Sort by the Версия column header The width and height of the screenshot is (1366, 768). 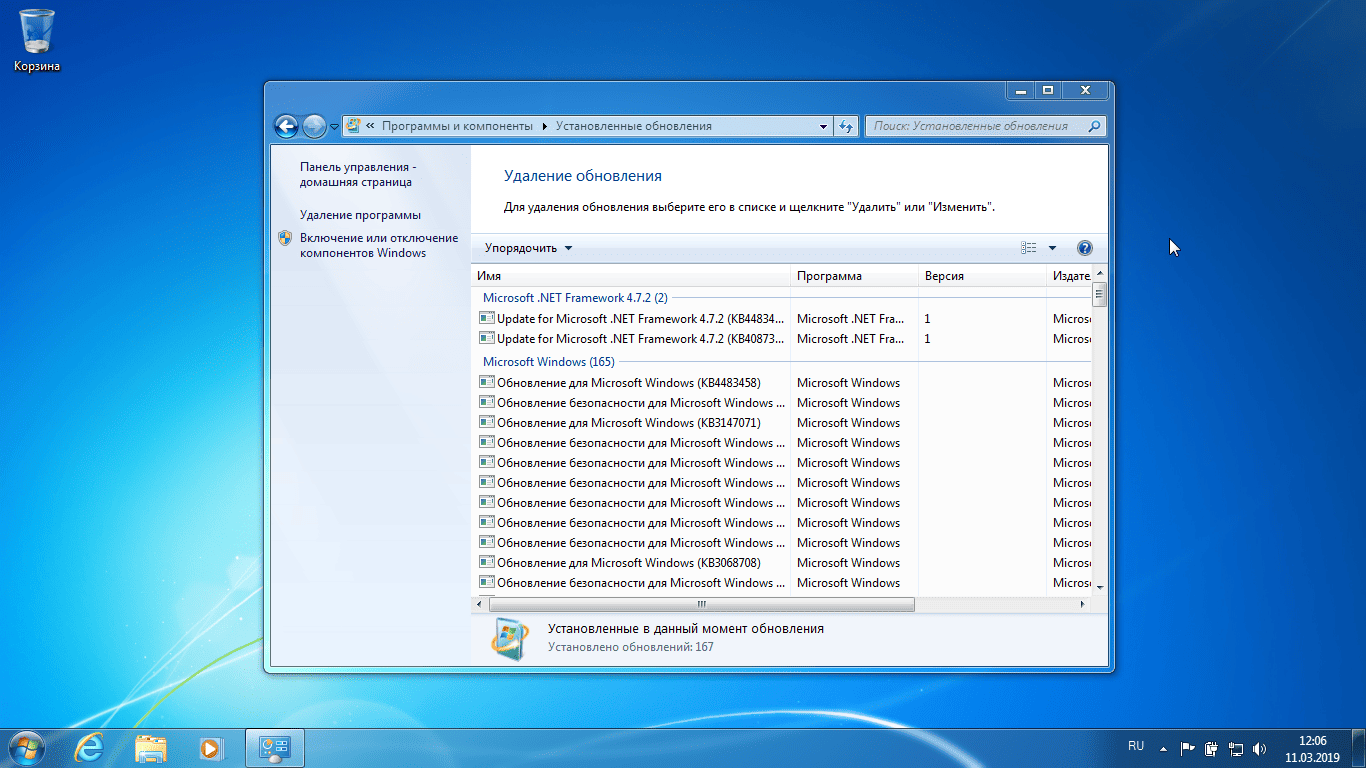(x=982, y=276)
